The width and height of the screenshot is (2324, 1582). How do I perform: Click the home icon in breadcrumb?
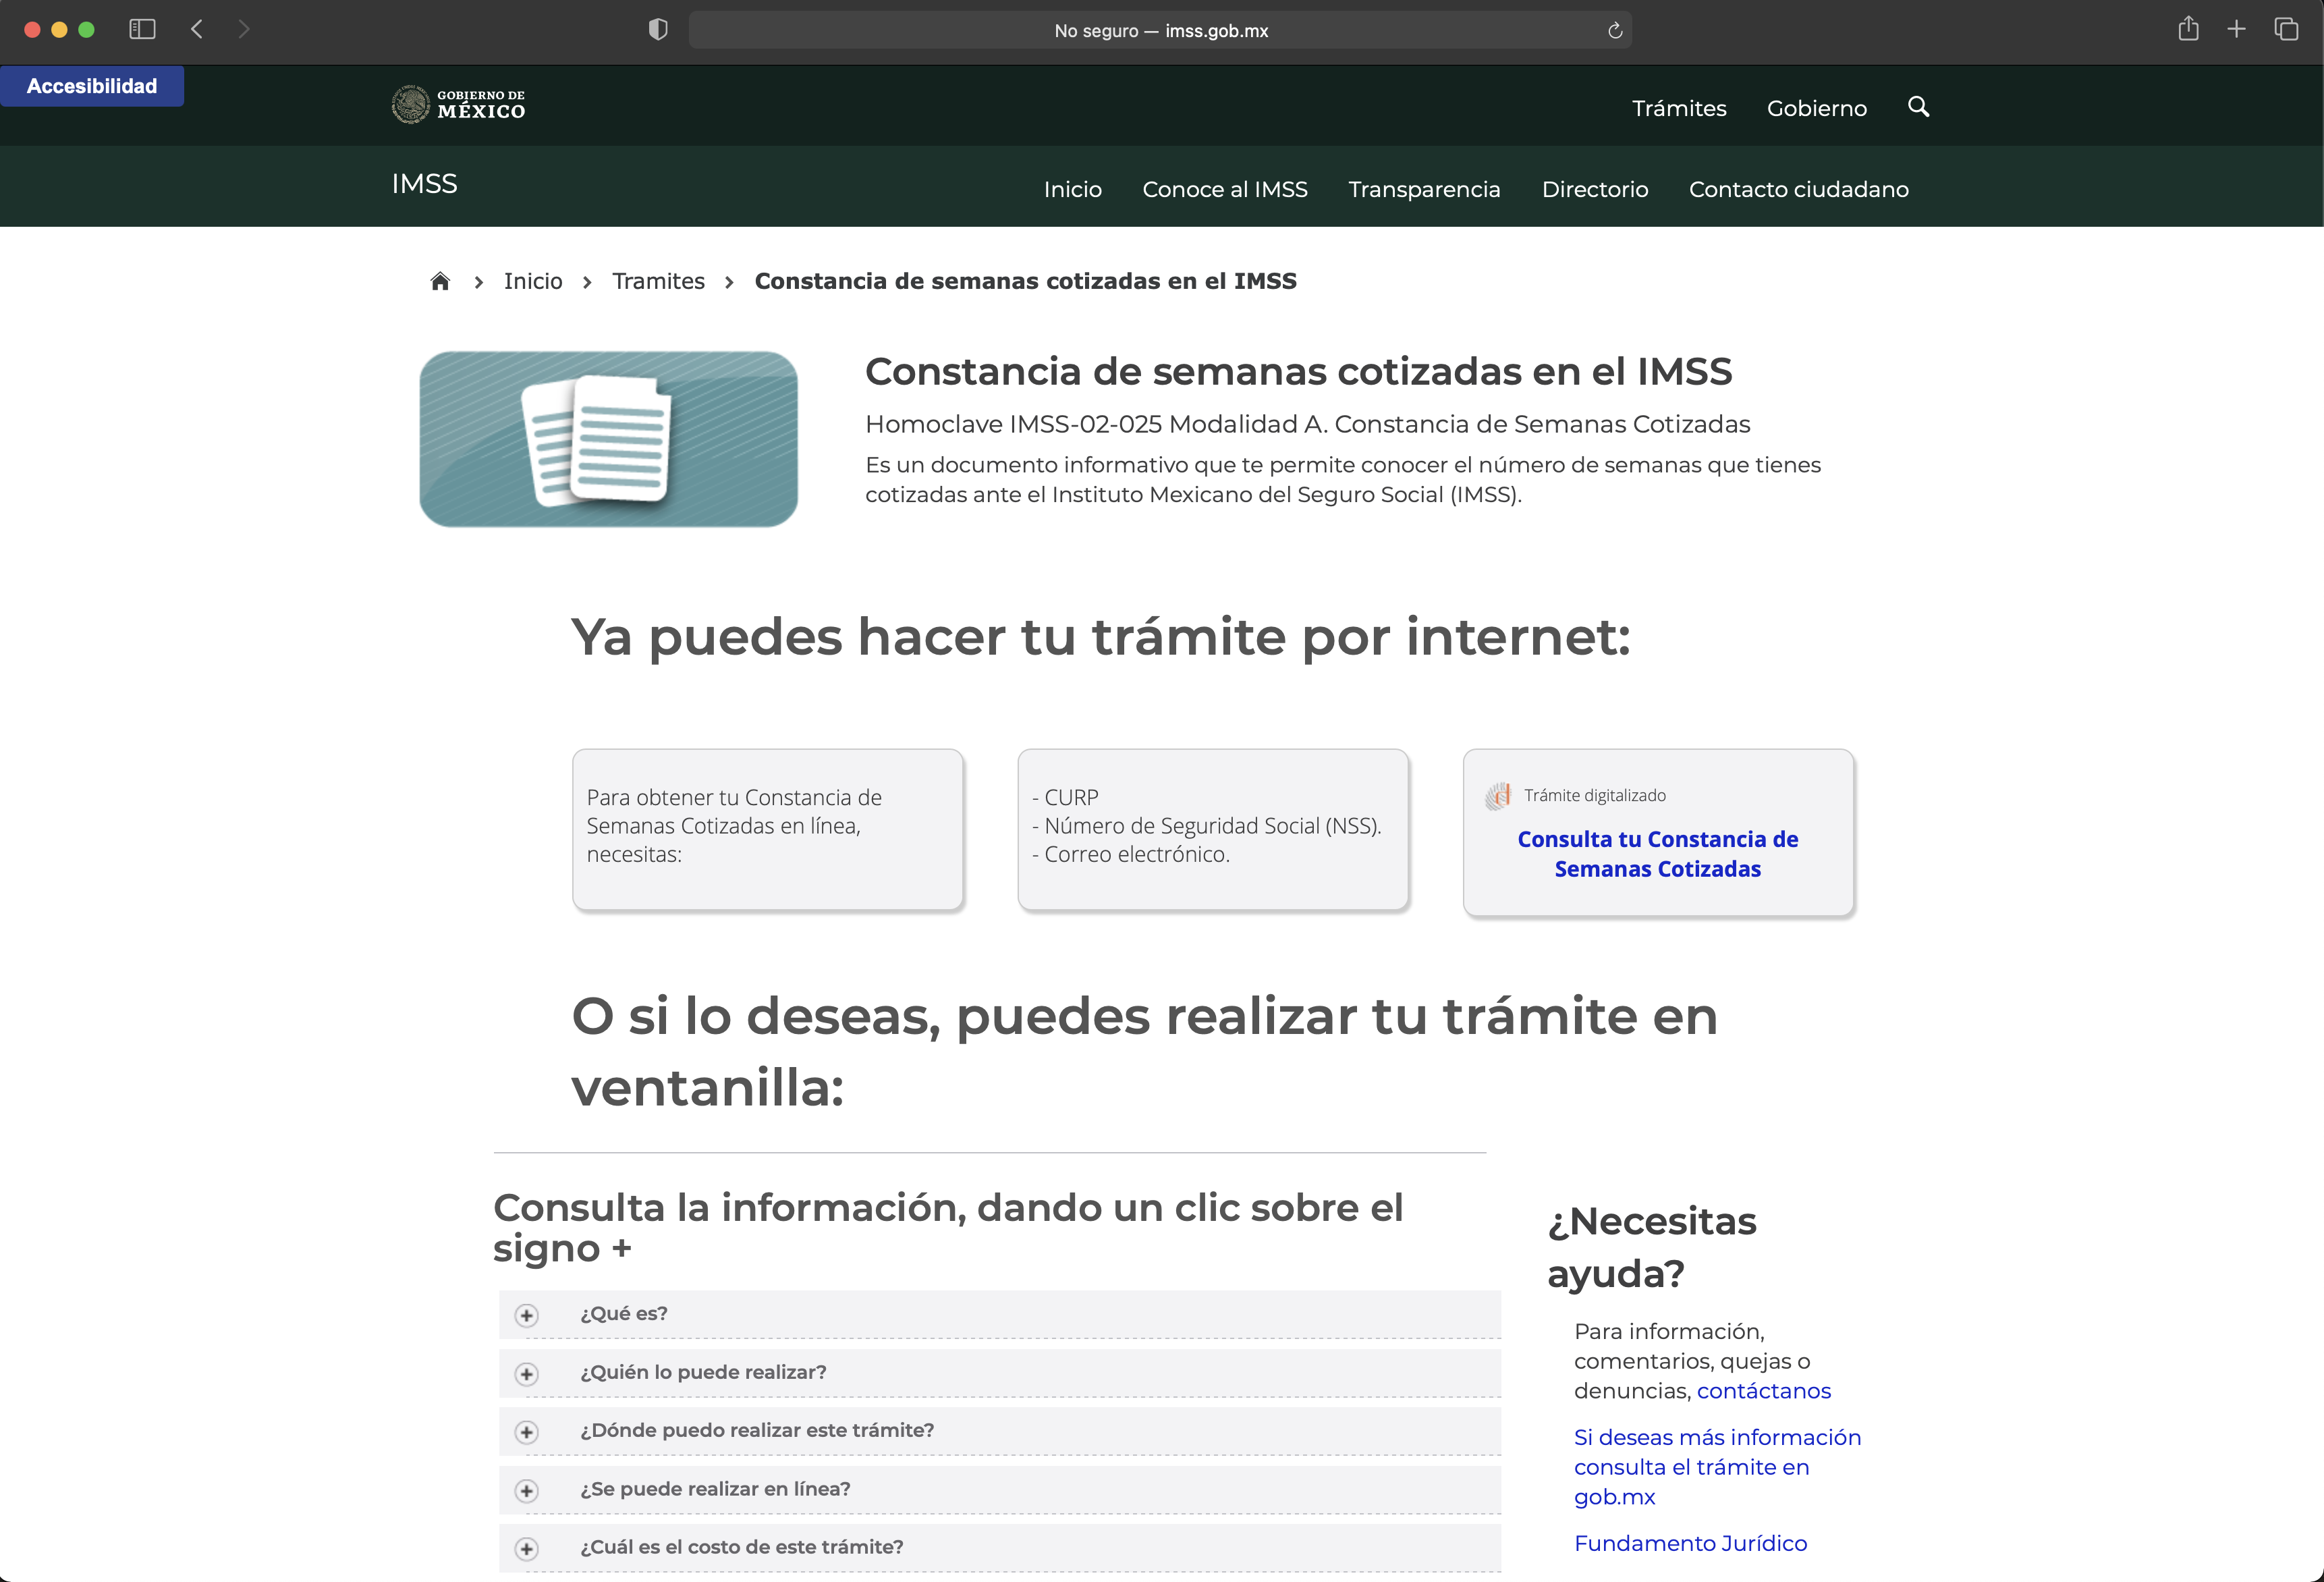tap(440, 281)
